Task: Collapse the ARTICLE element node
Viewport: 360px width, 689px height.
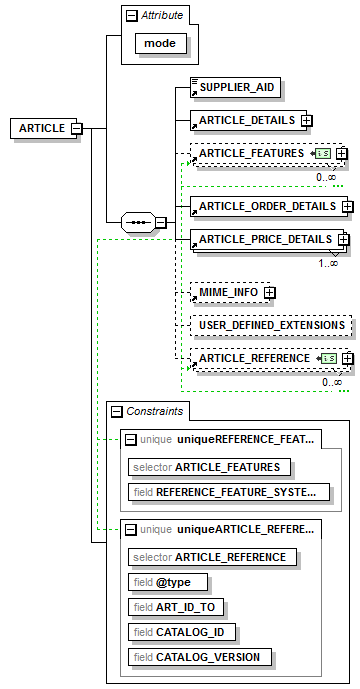Action: (76, 129)
